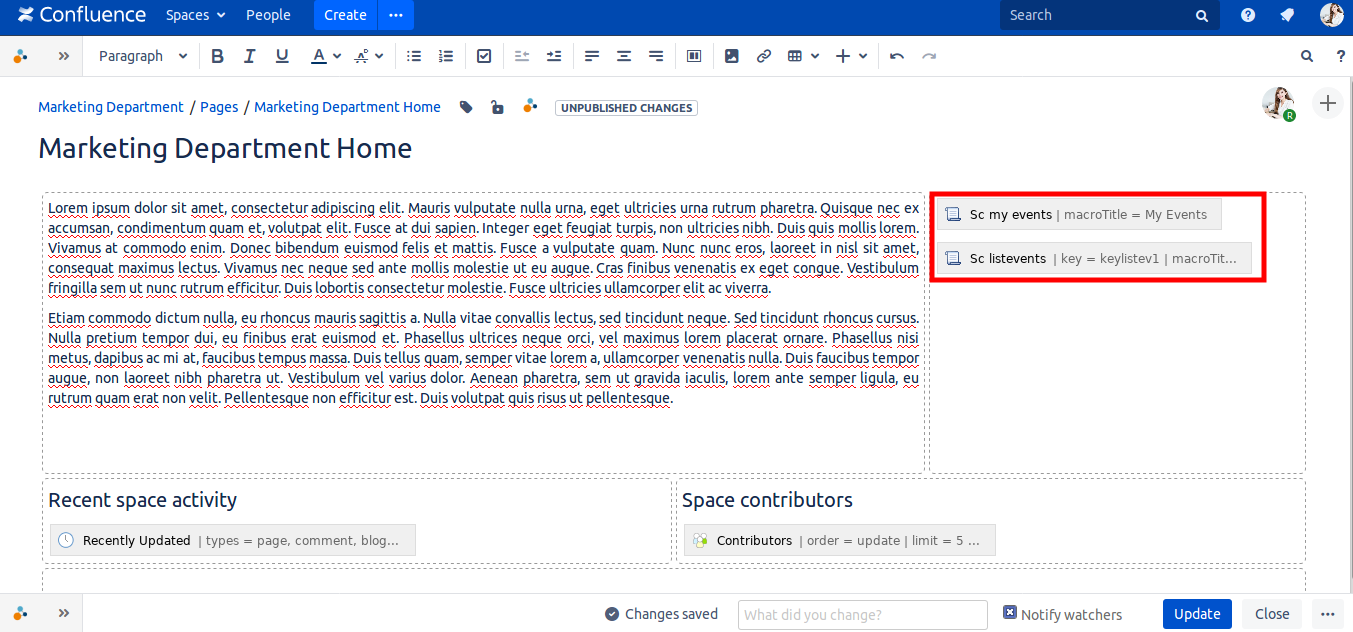Undo the last edit
The width and height of the screenshot is (1353, 632).
(x=897, y=56)
